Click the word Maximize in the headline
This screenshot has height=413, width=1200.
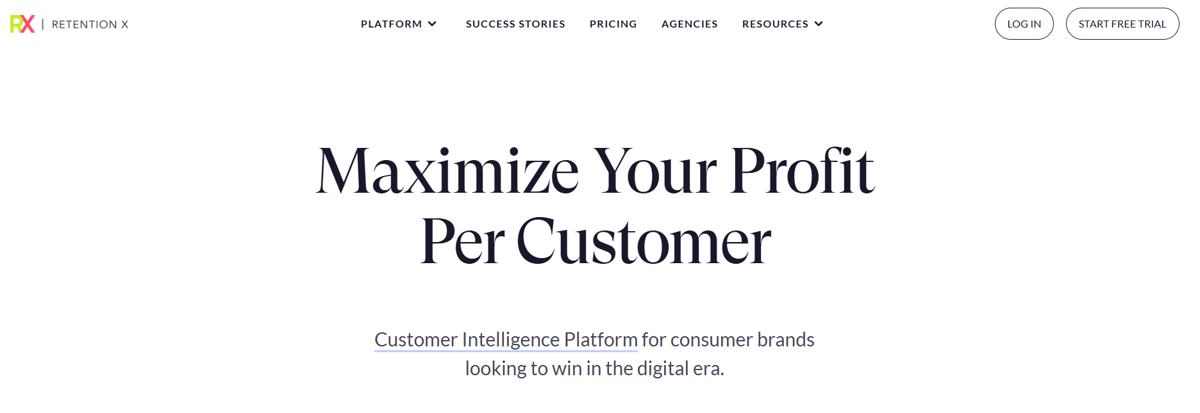coord(447,171)
